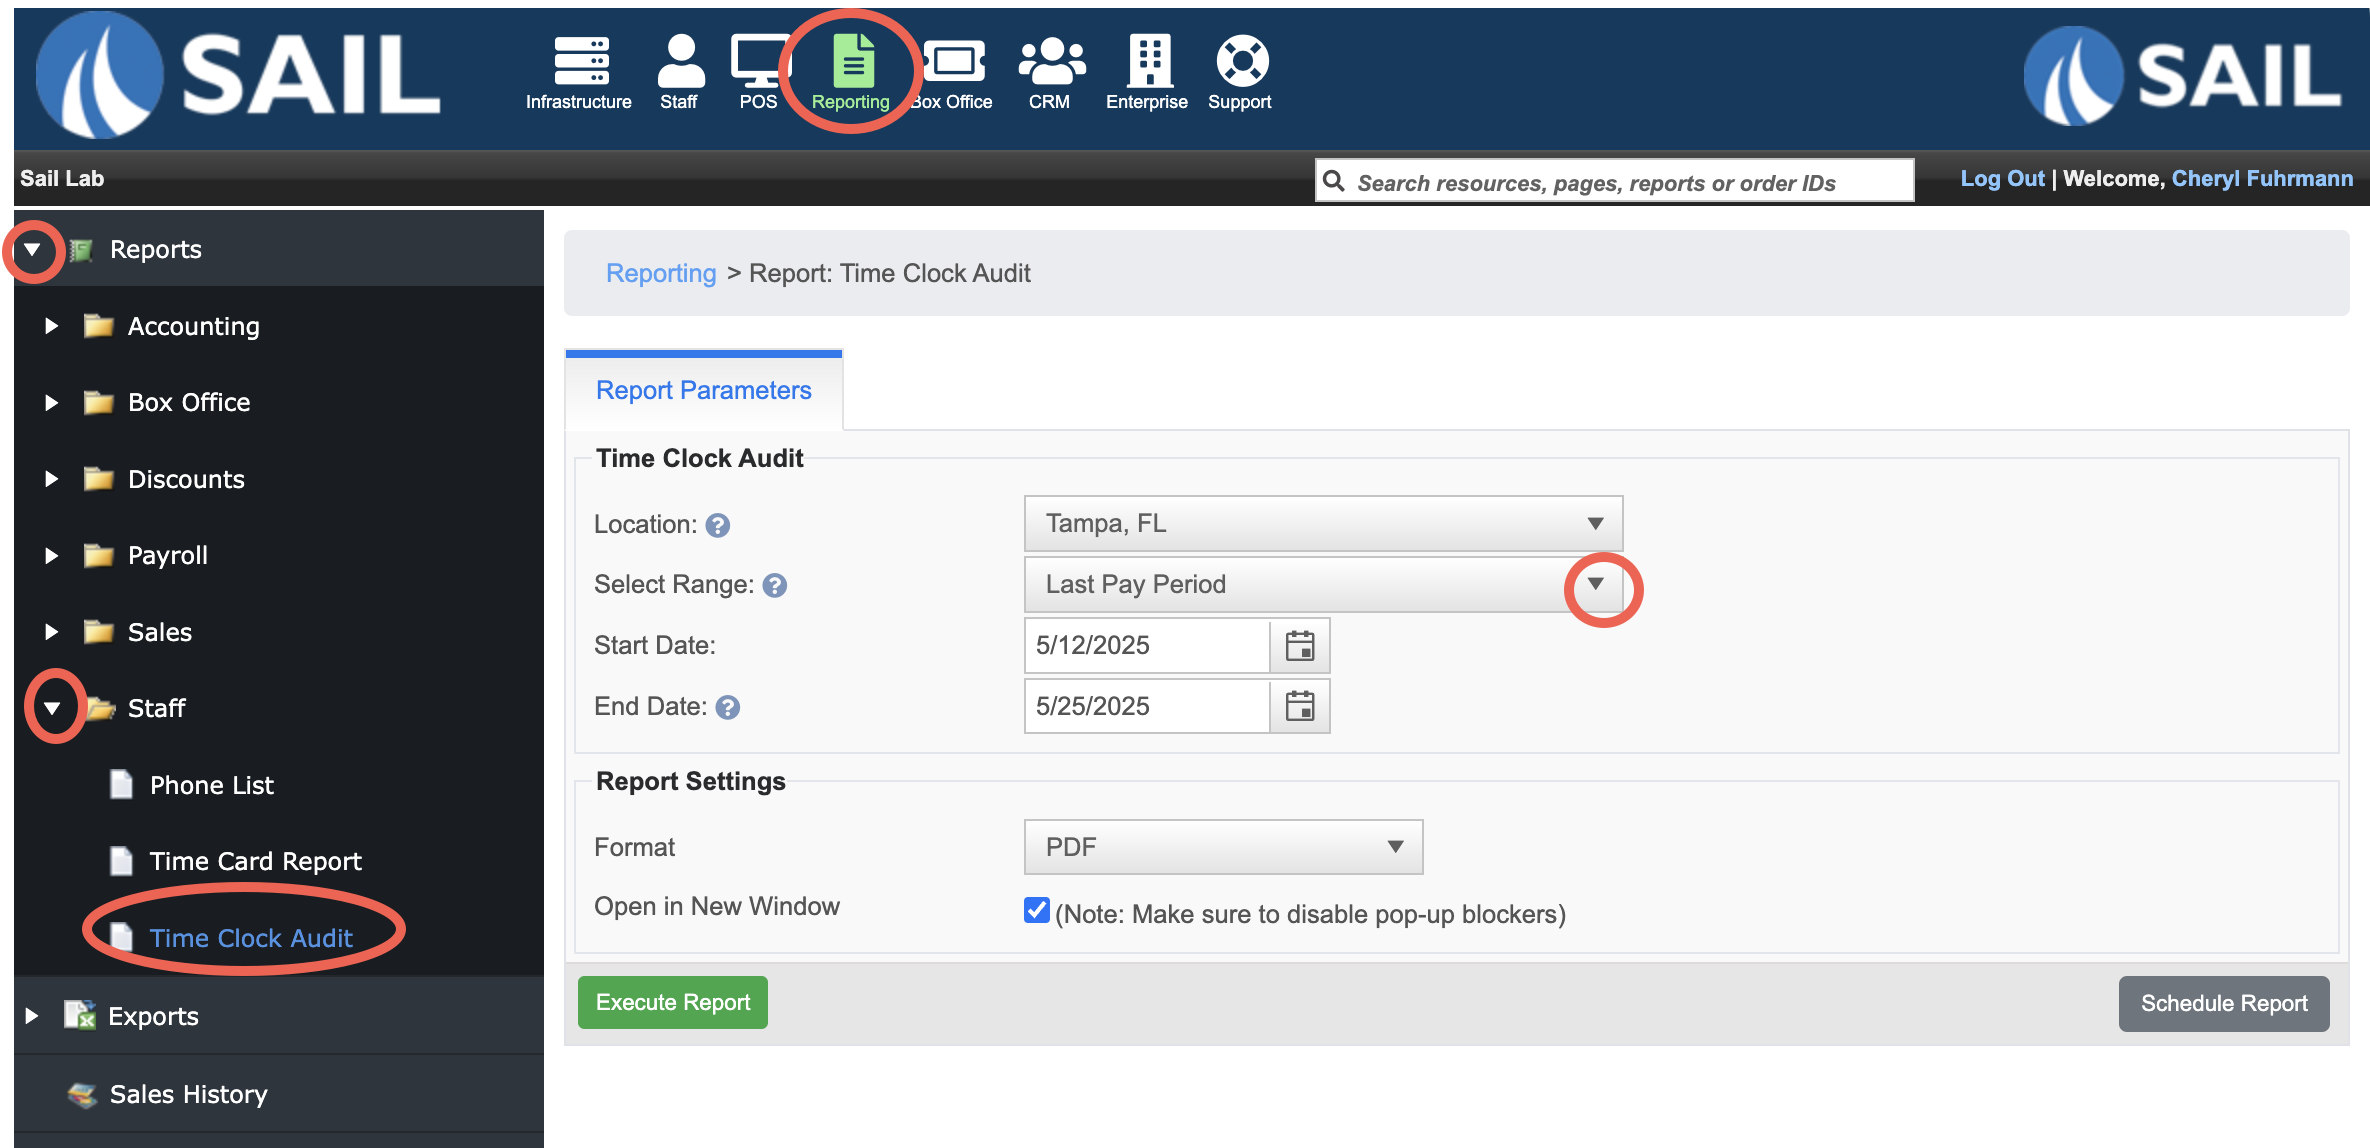Switch to the Report Parameters tab
Screen dimensions: 2370x1148
click(x=703, y=391)
